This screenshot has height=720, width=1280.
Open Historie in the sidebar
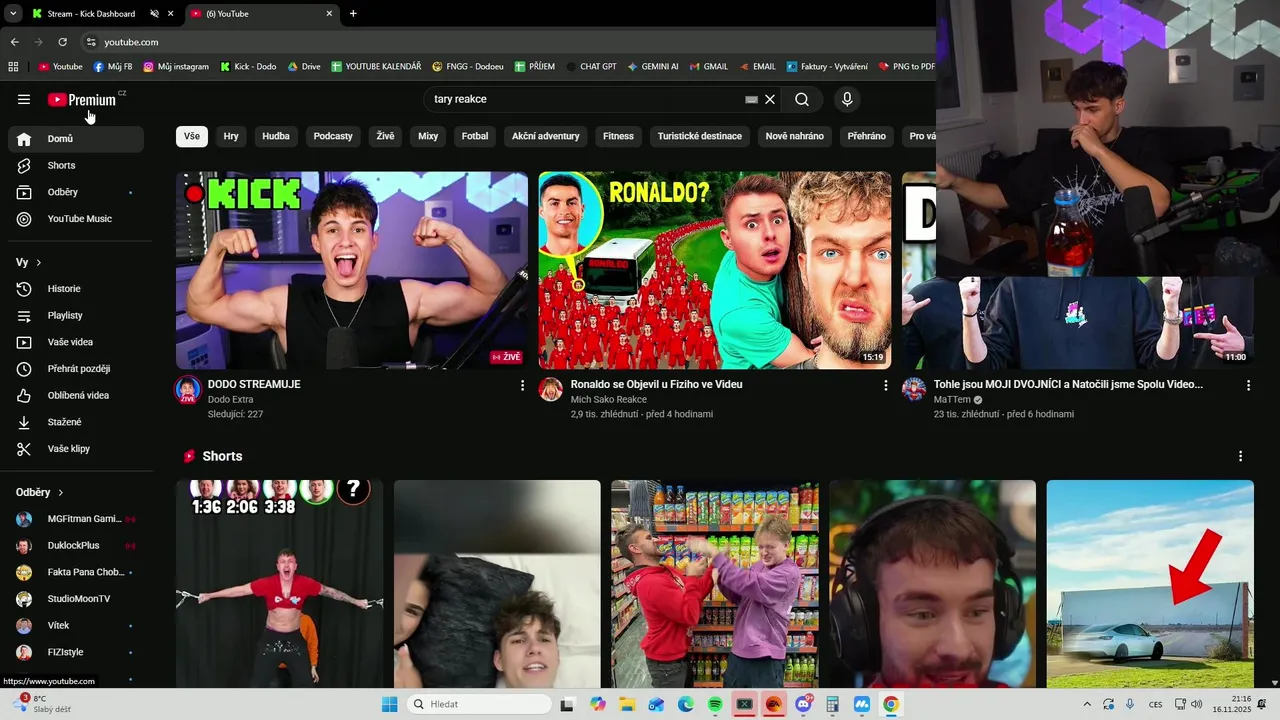click(x=76, y=289)
